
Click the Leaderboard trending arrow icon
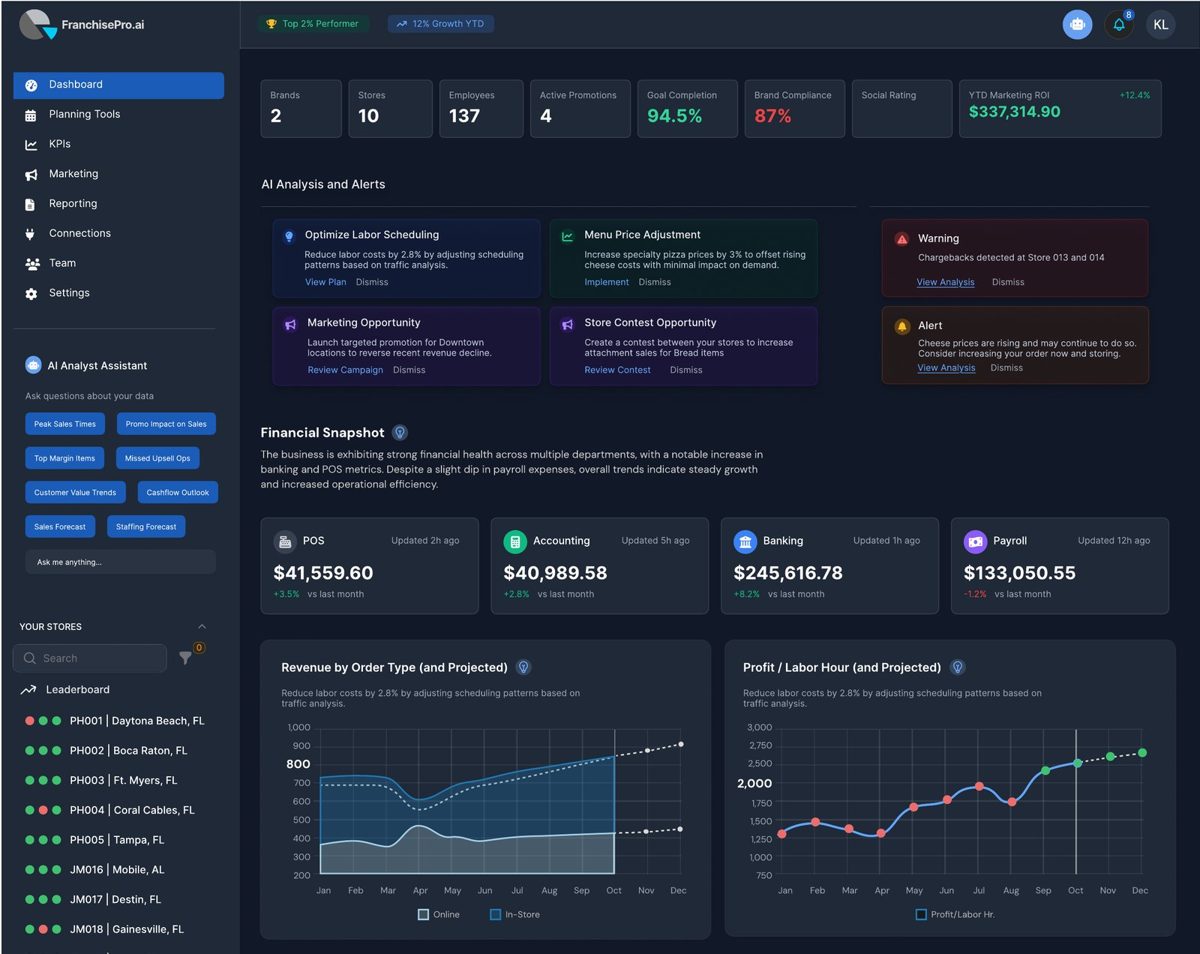[x=28, y=690]
